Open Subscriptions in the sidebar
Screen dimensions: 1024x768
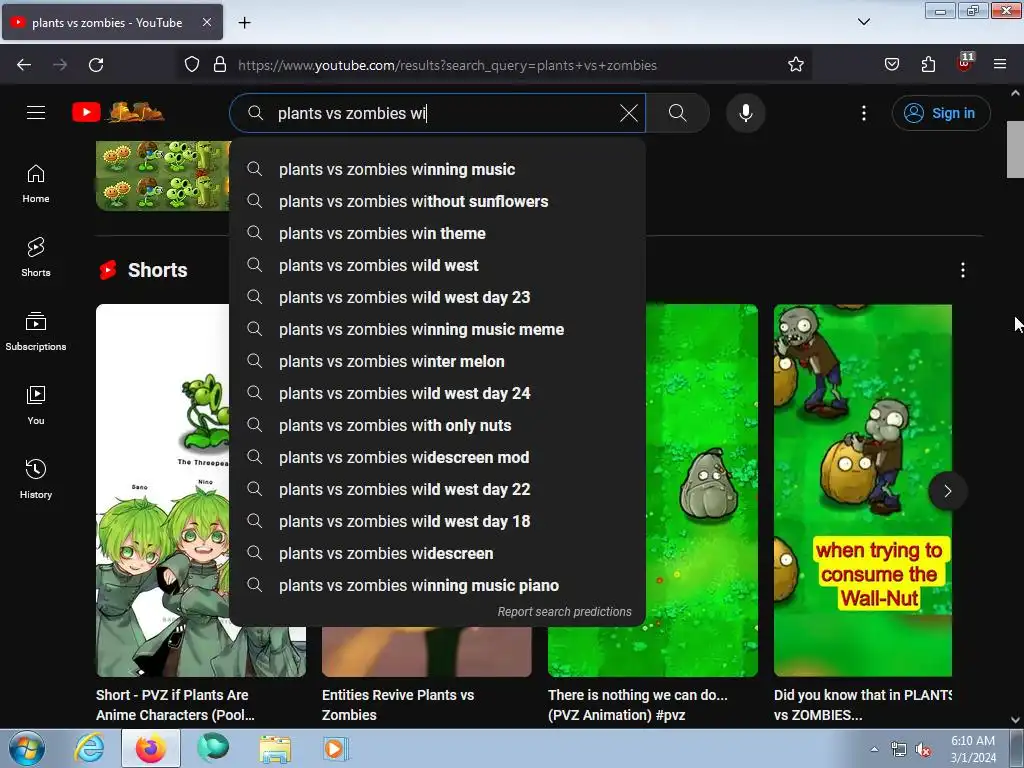click(x=36, y=331)
